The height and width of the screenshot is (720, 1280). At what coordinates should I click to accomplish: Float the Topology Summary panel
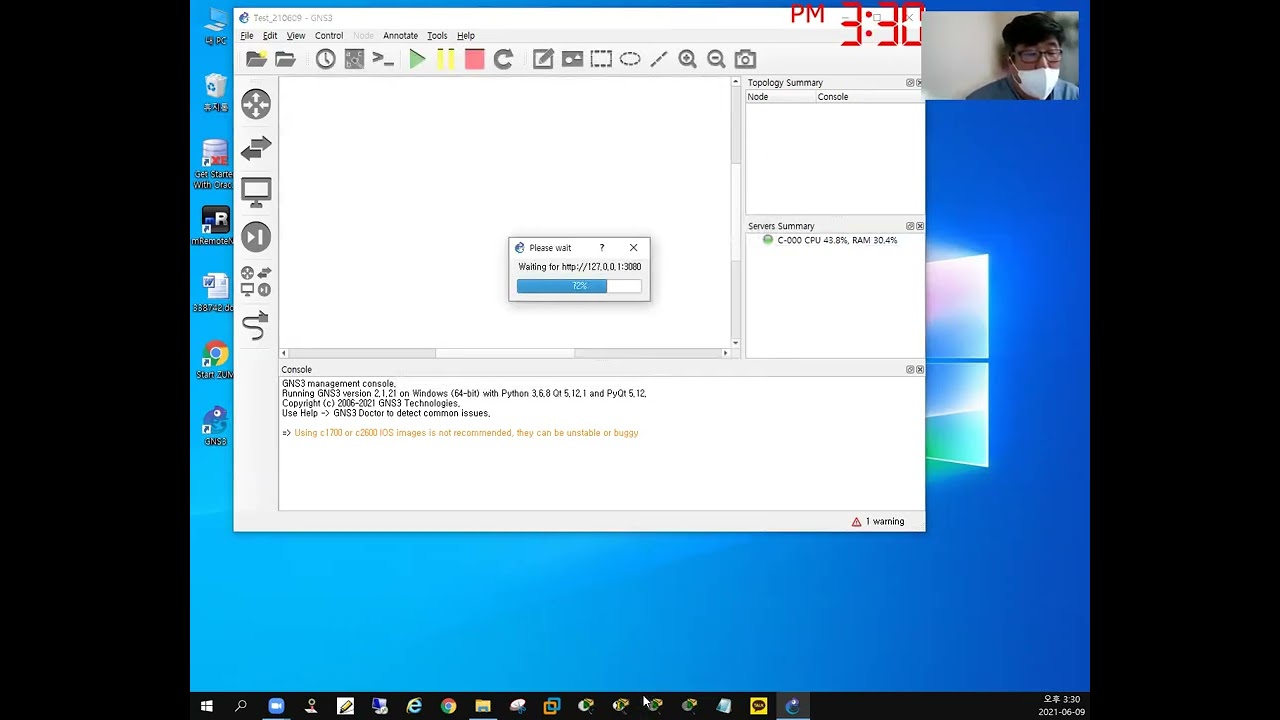point(910,83)
